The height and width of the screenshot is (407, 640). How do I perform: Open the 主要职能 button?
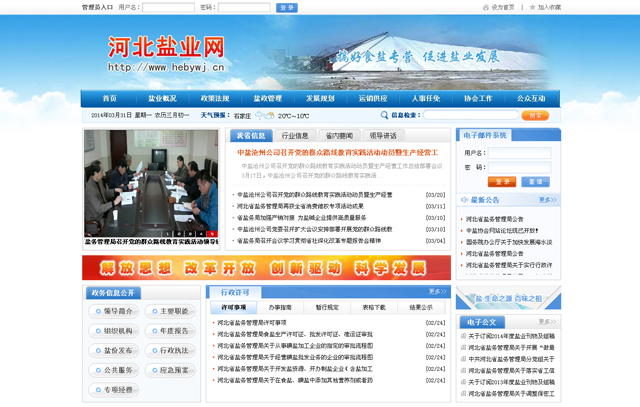coord(170,311)
